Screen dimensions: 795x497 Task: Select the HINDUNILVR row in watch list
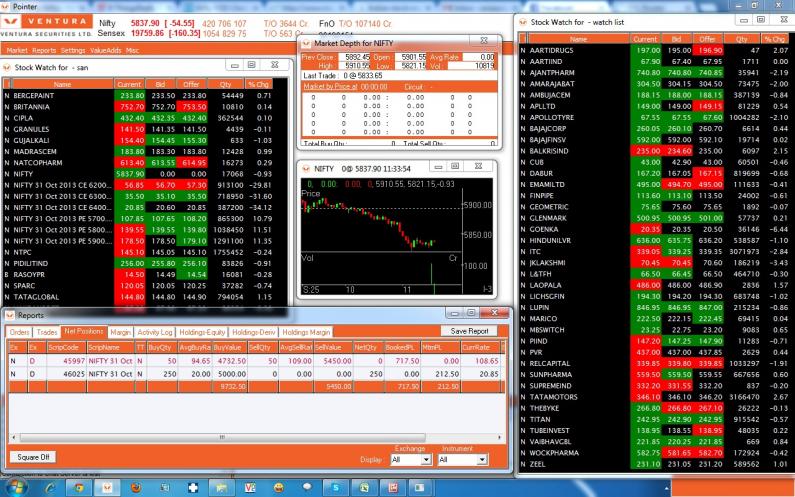[x=654, y=240]
